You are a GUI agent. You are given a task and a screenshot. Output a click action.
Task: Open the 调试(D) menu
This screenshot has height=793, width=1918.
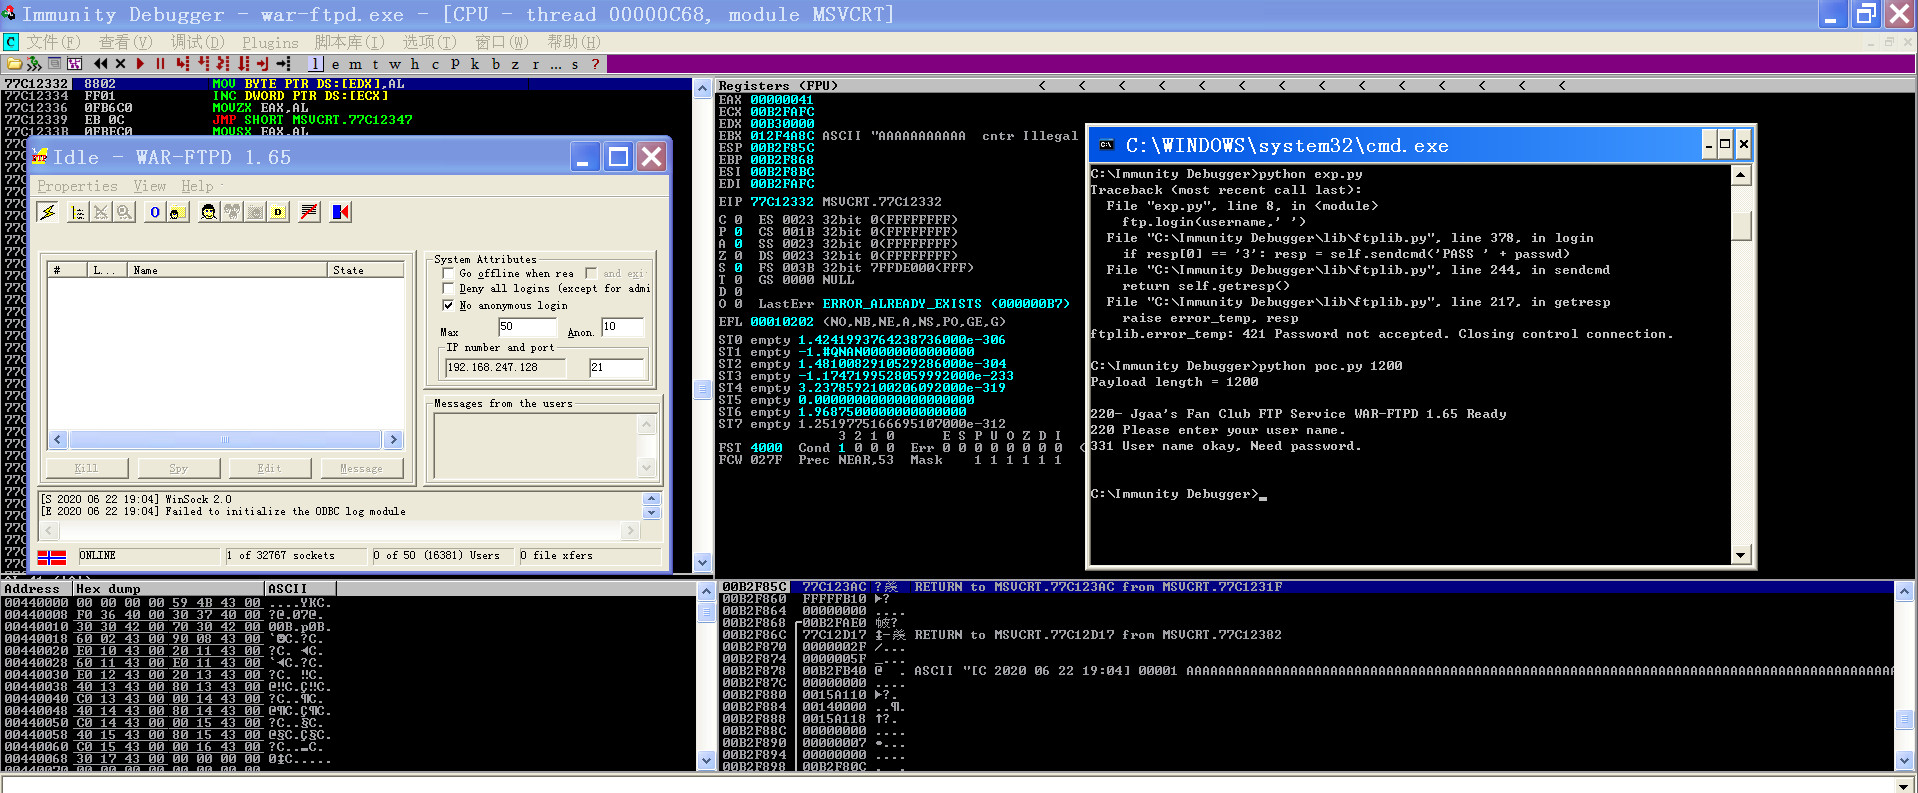(197, 42)
